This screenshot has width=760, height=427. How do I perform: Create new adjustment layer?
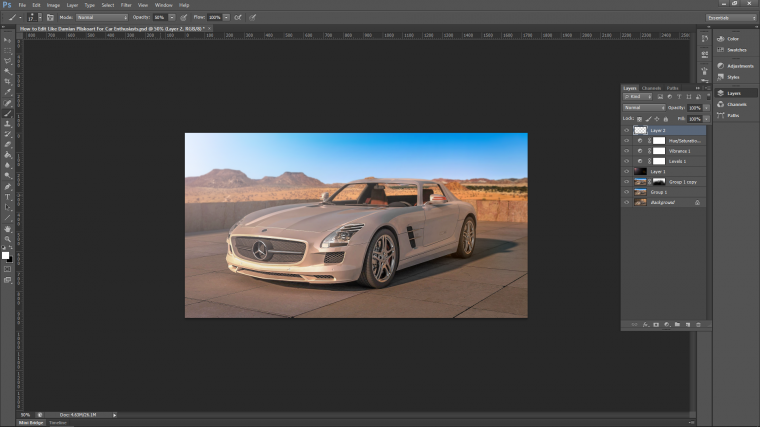point(666,325)
